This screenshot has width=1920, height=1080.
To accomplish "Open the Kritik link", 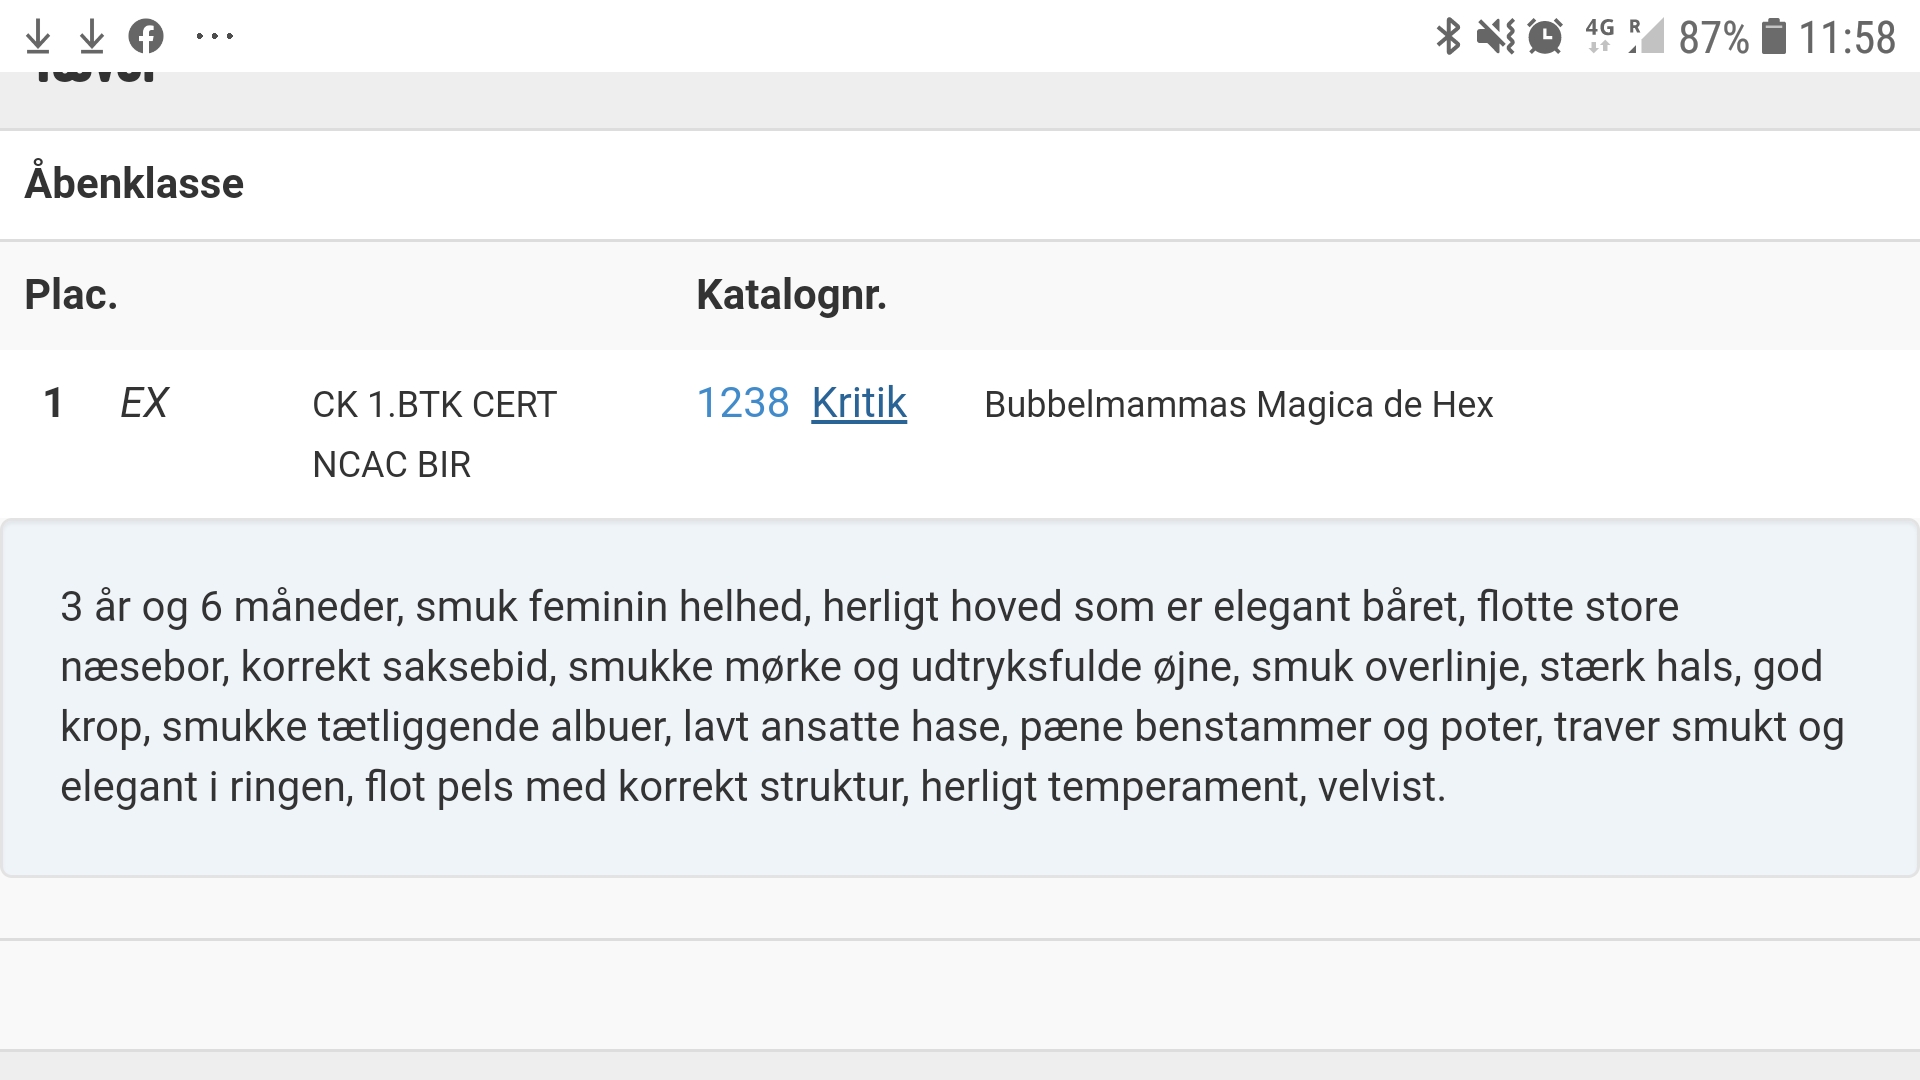I will coord(859,403).
